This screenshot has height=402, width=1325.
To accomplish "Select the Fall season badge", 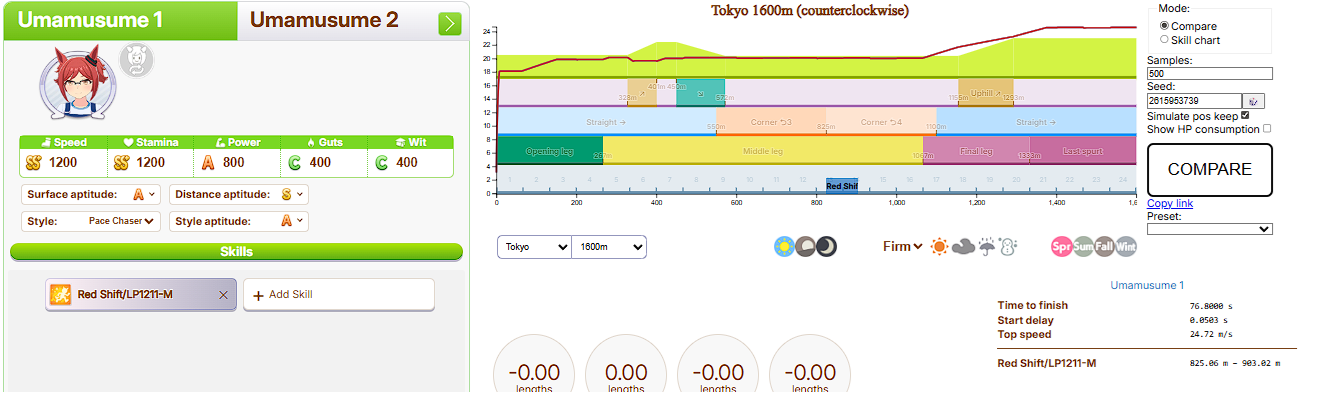I will pyautogui.click(x=1104, y=246).
